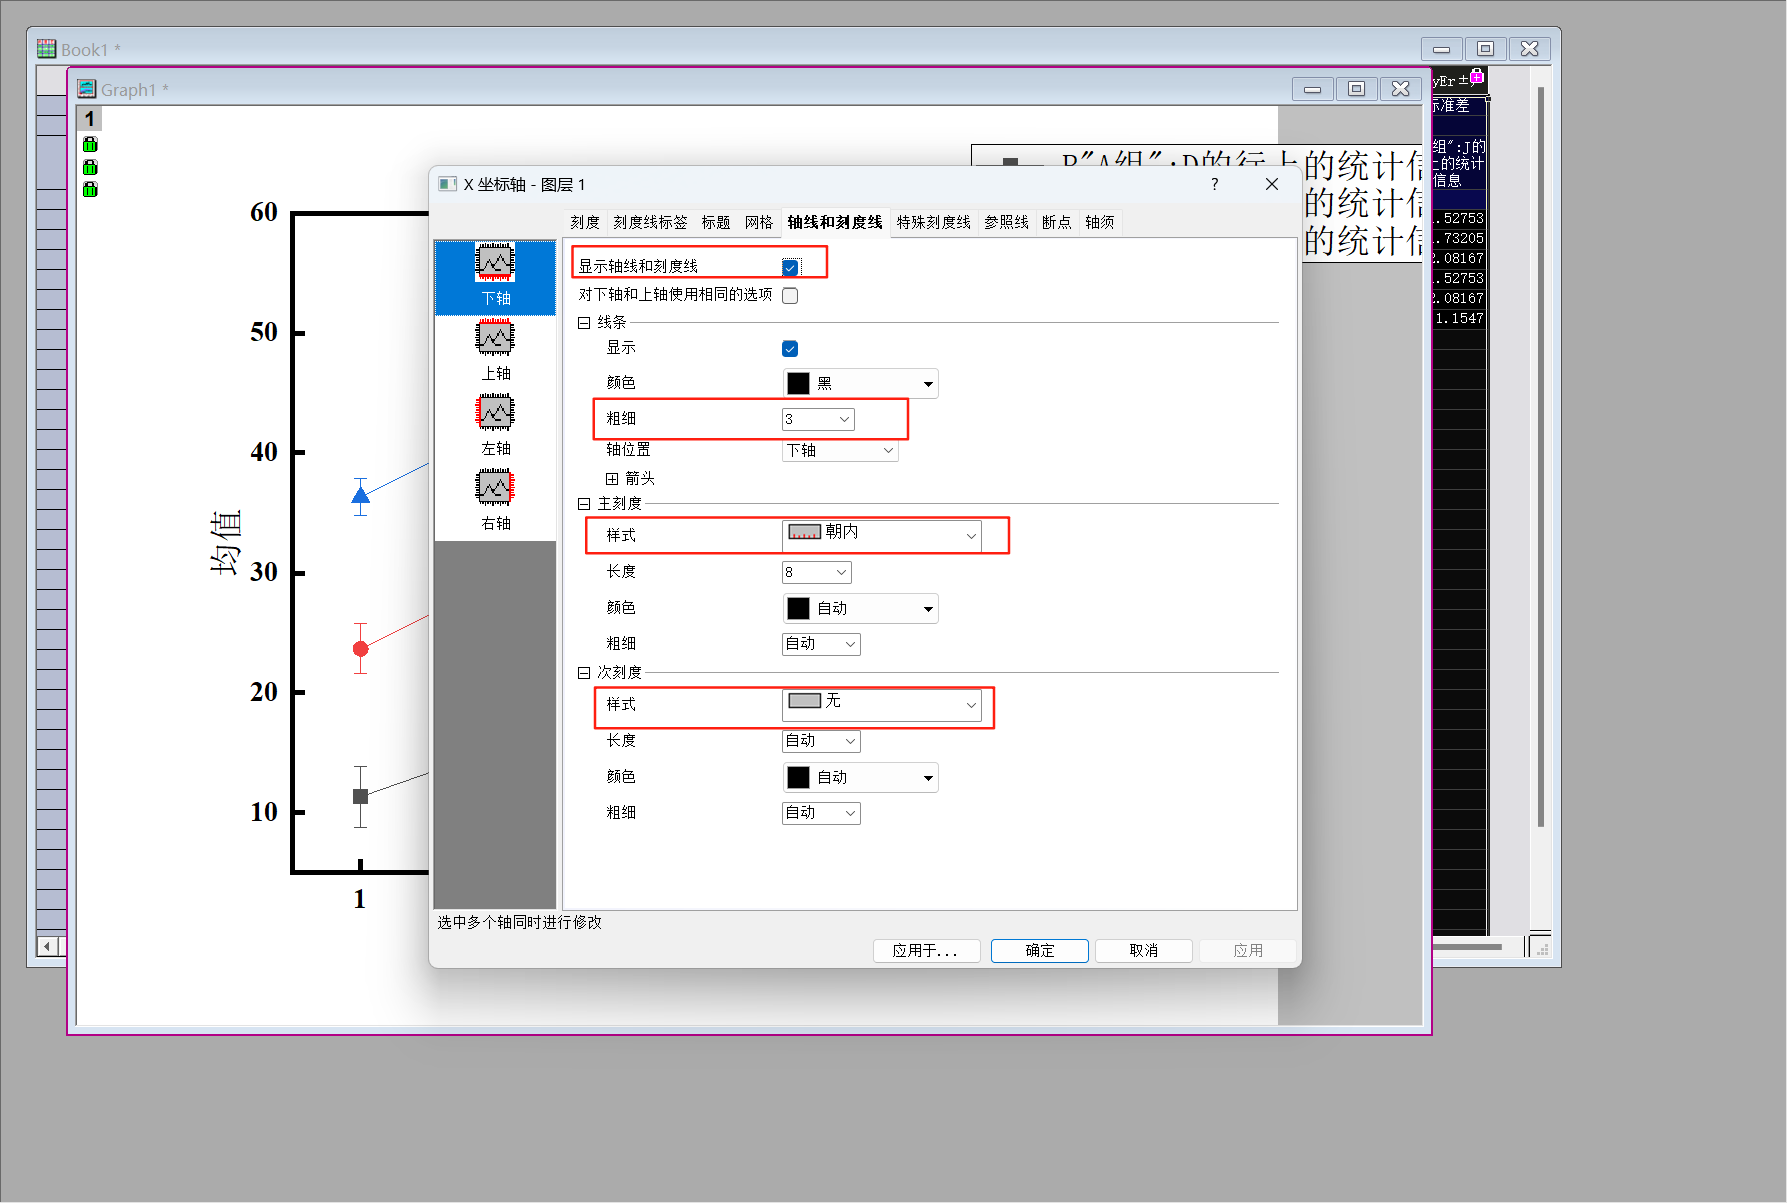Open the line 粗细 dropdown showing 3
1788x1204 pixels.
[818, 419]
